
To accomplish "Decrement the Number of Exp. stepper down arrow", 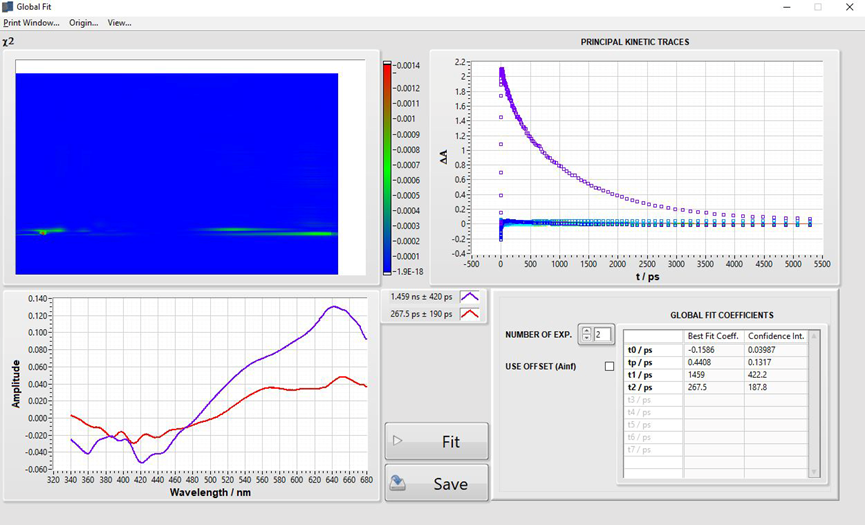I will point(586,337).
